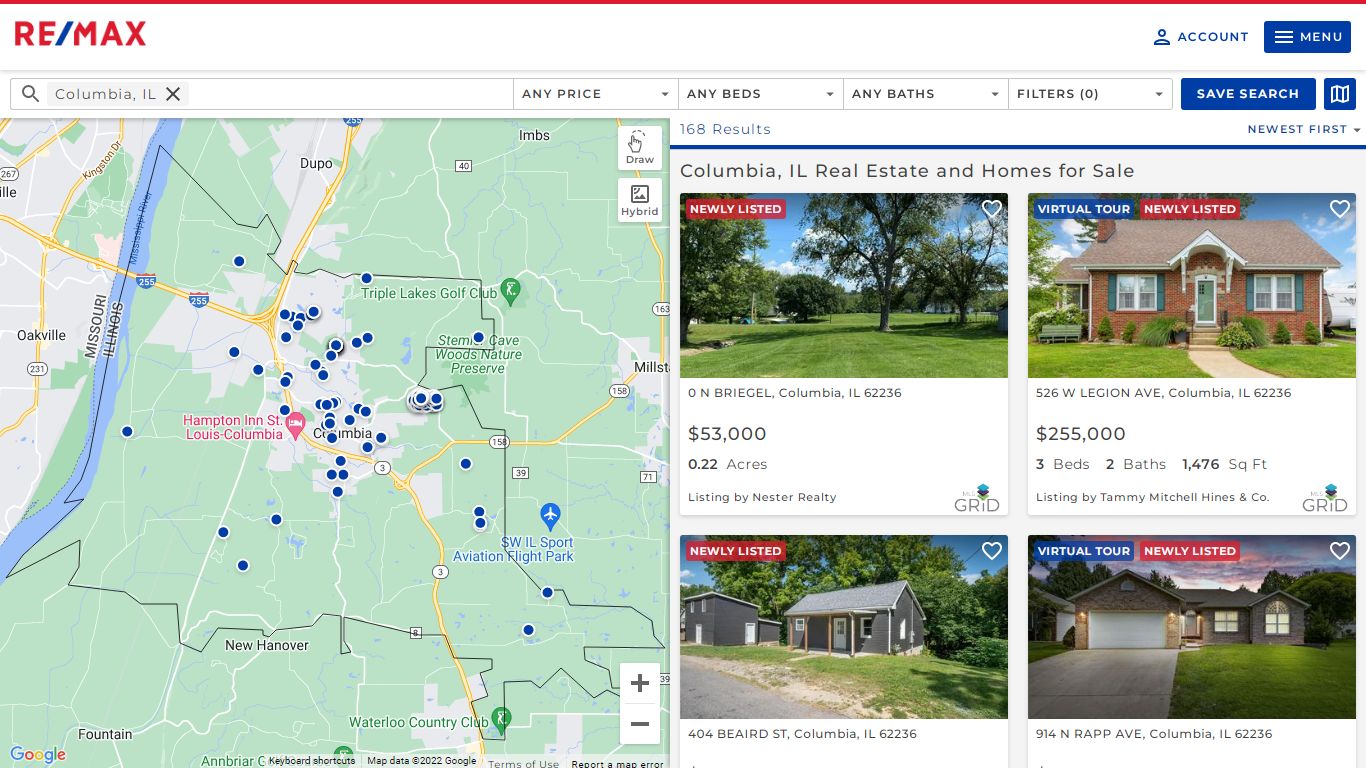The width and height of the screenshot is (1366, 768).
Task: Click Stemler Cave Woods Nature Preserve label
Action: pos(479,354)
